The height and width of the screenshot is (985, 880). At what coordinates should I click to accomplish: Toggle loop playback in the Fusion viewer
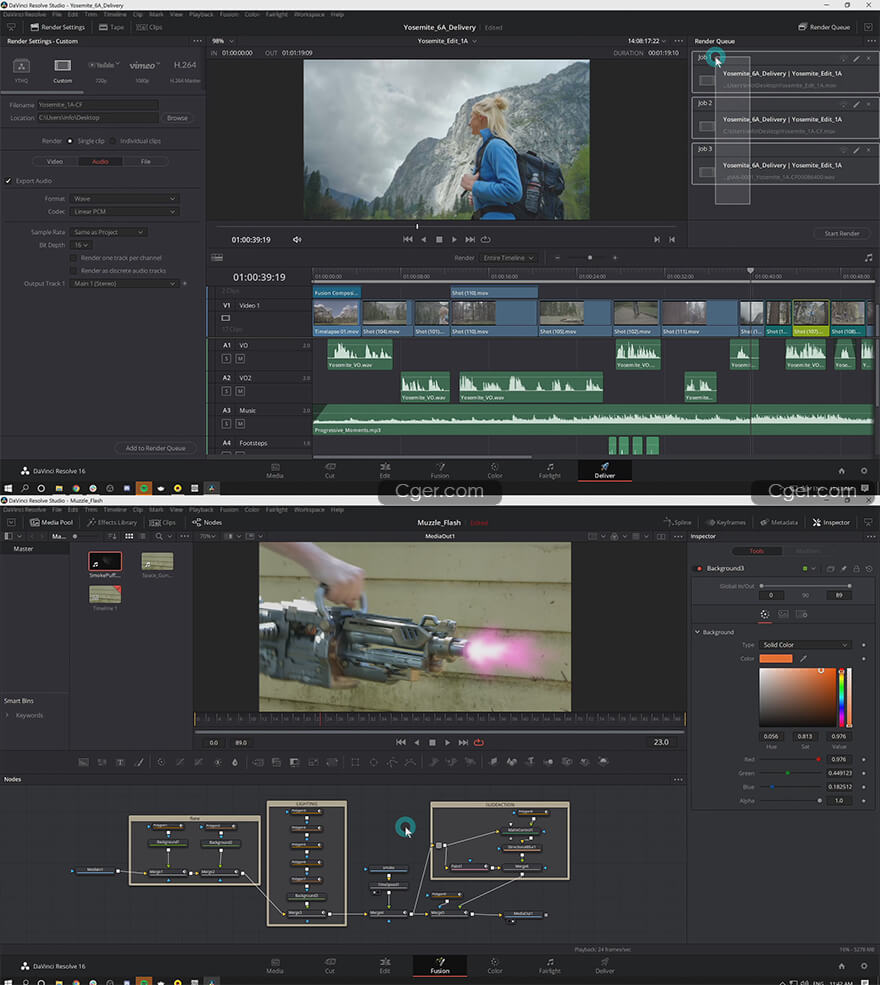(x=479, y=743)
